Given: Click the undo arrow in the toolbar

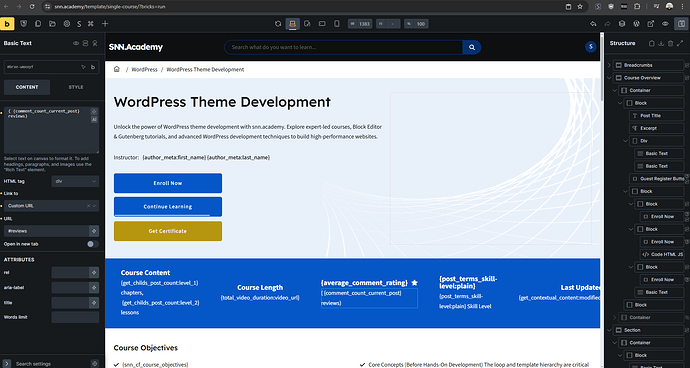Looking at the screenshot, I should click(x=593, y=24).
